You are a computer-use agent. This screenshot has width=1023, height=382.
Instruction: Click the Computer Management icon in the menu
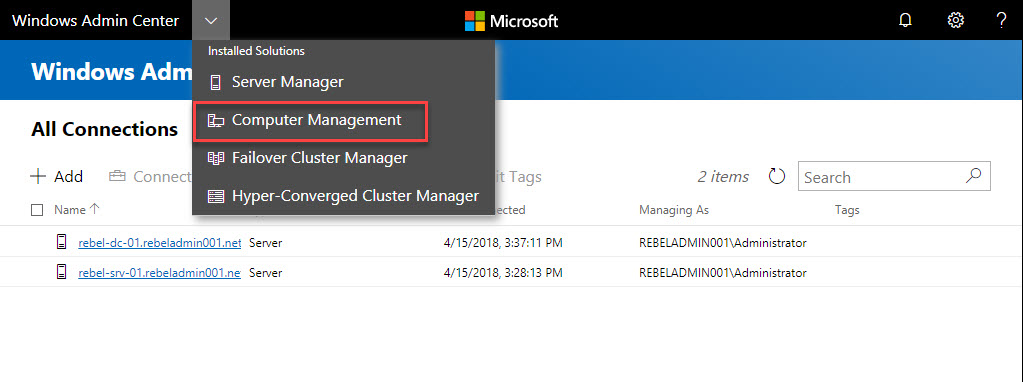215,121
